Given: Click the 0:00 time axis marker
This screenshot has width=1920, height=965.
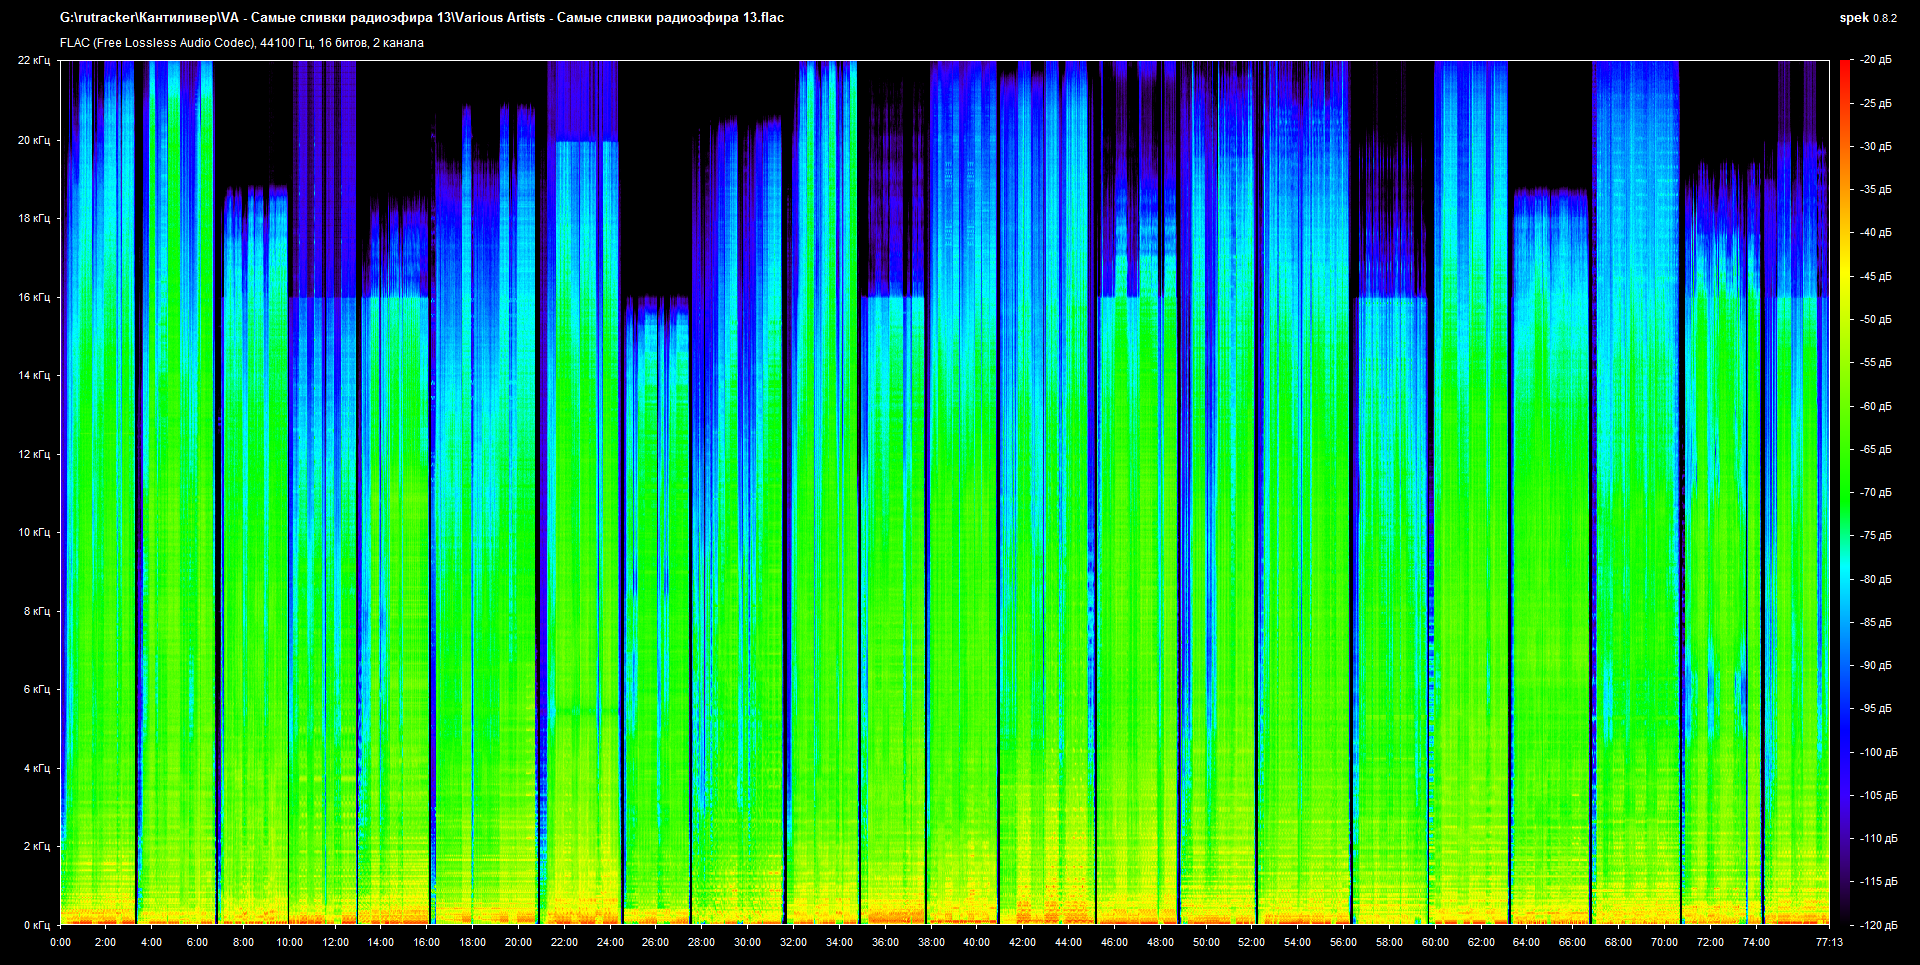Looking at the screenshot, I should pyautogui.click(x=60, y=942).
